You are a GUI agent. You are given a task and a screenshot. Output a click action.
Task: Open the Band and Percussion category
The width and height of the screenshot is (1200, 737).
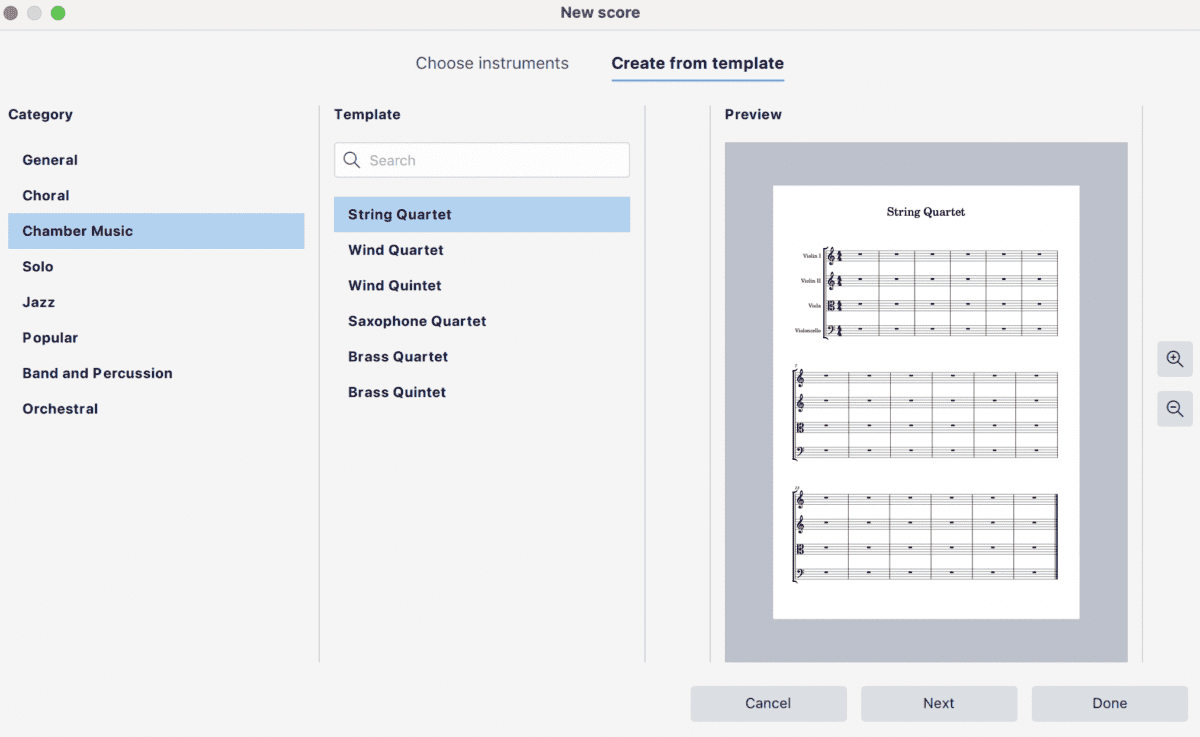click(97, 373)
